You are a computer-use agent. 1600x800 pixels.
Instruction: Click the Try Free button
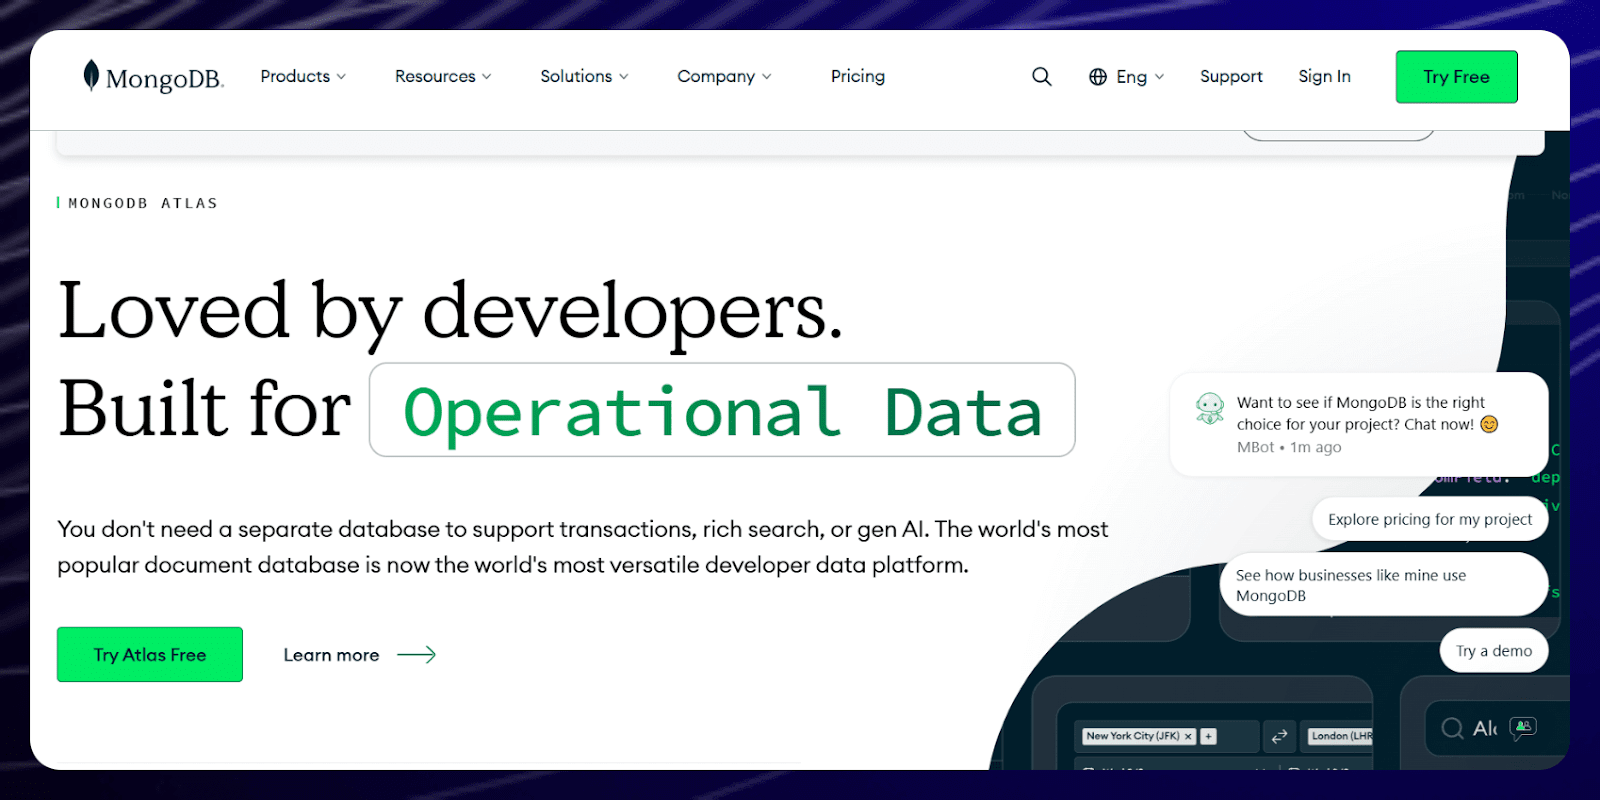[1456, 77]
